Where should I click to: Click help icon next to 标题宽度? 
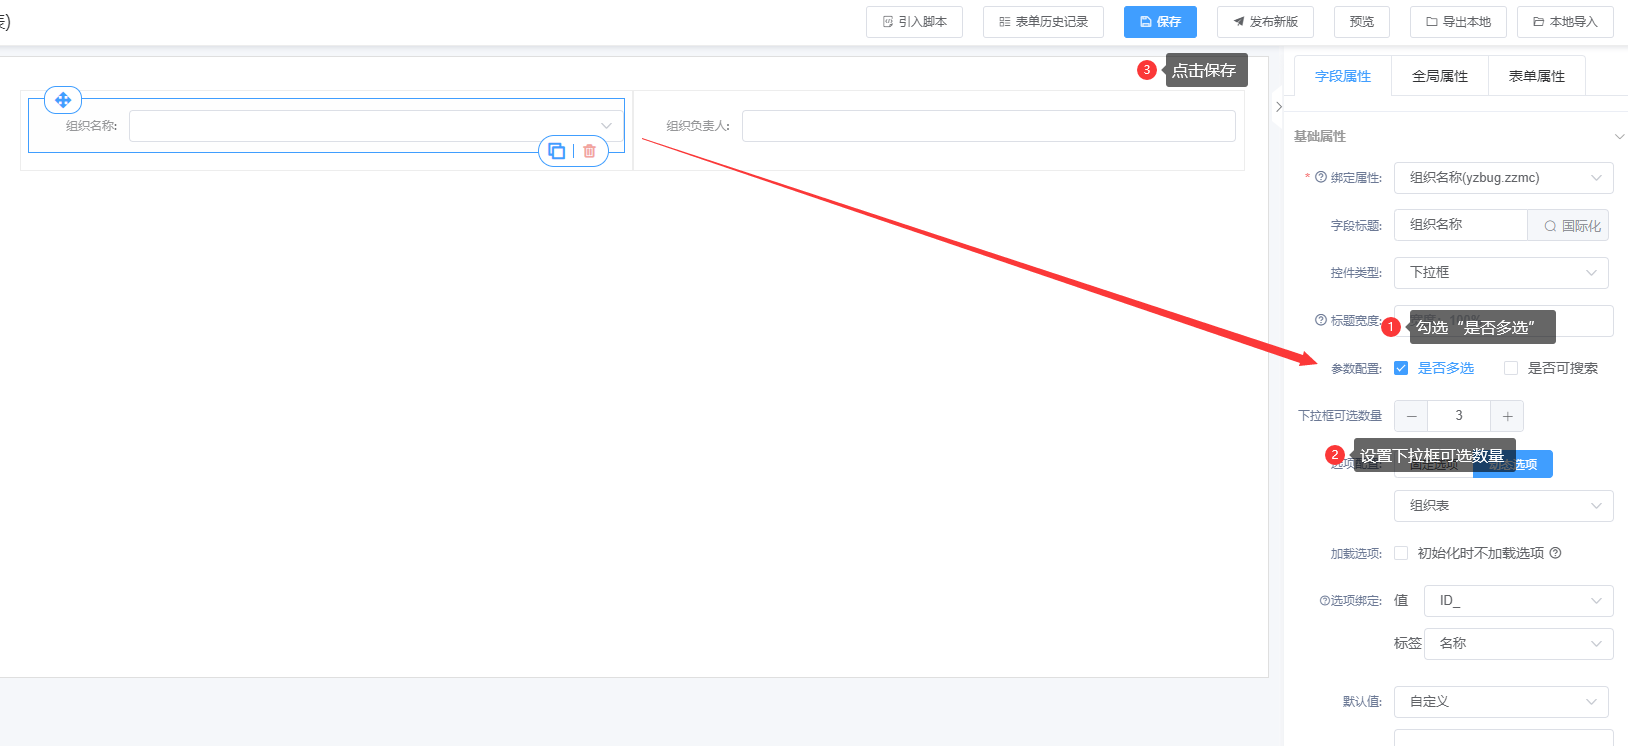1321,320
